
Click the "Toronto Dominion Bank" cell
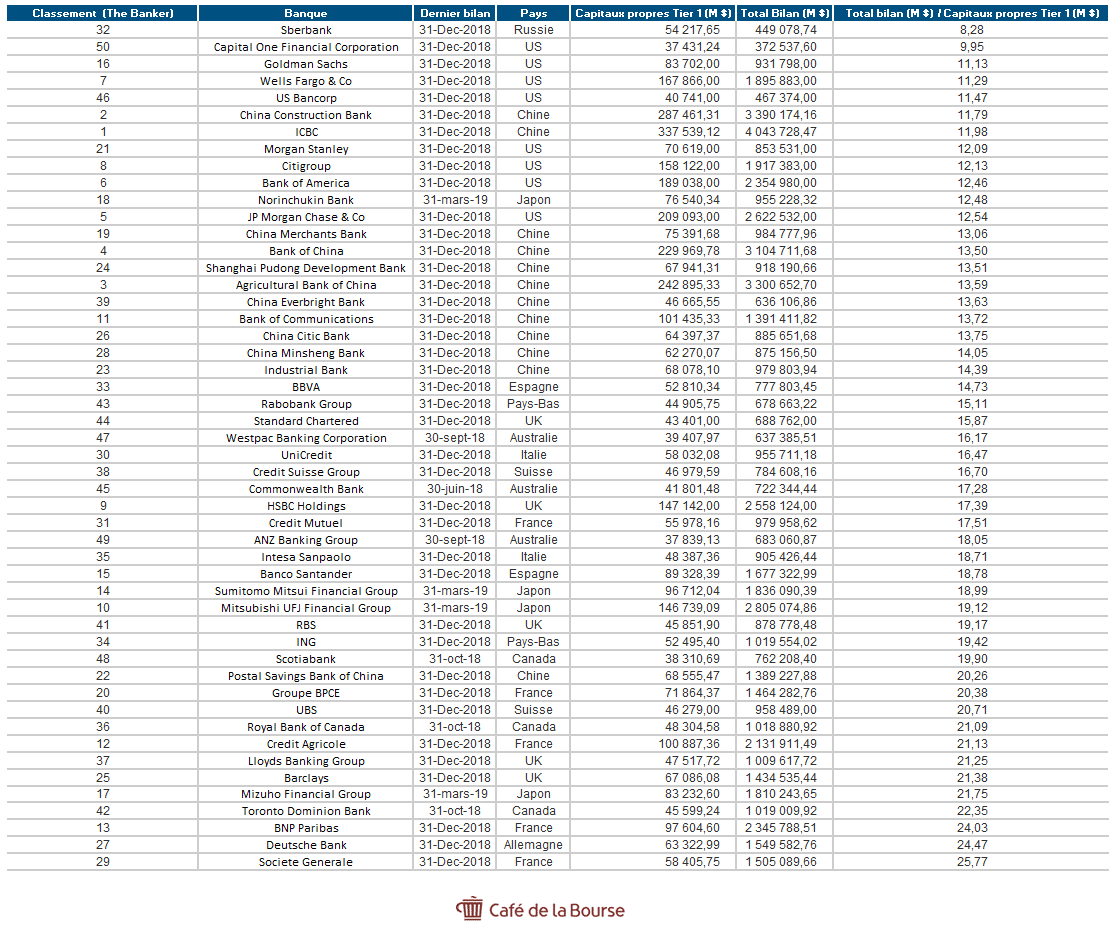pyautogui.click(x=306, y=811)
